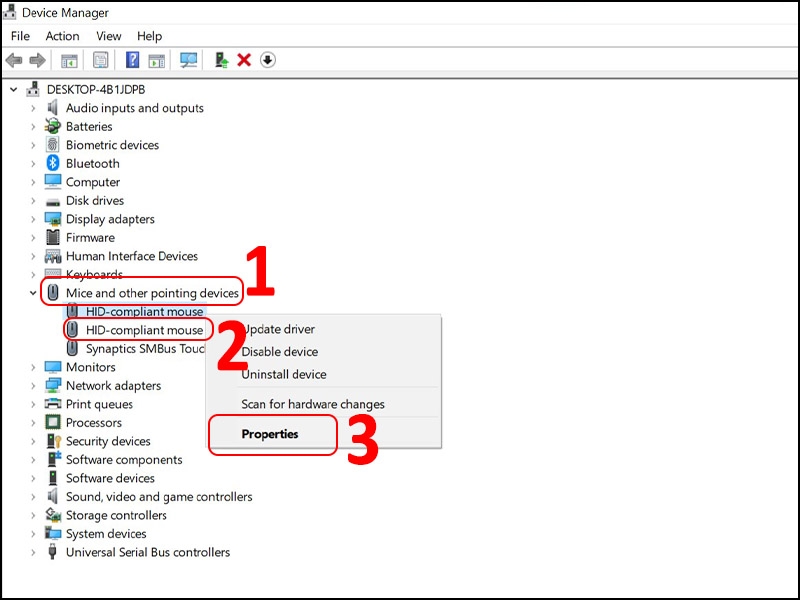The image size is (800, 600).
Task: Expand the Bluetooth device category
Action: coord(33,163)
